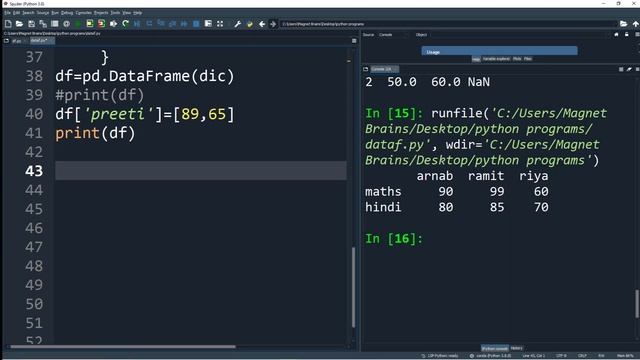Create a new file from toolbar

(8, 24)
